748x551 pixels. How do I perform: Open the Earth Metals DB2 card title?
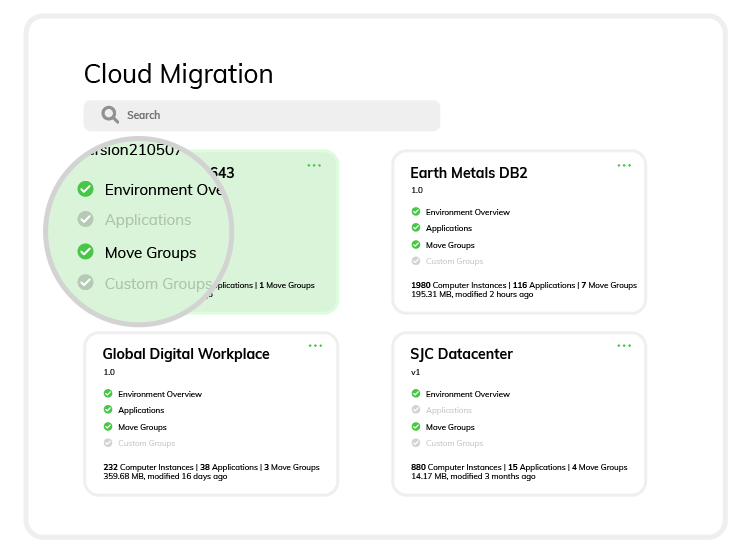468,173
